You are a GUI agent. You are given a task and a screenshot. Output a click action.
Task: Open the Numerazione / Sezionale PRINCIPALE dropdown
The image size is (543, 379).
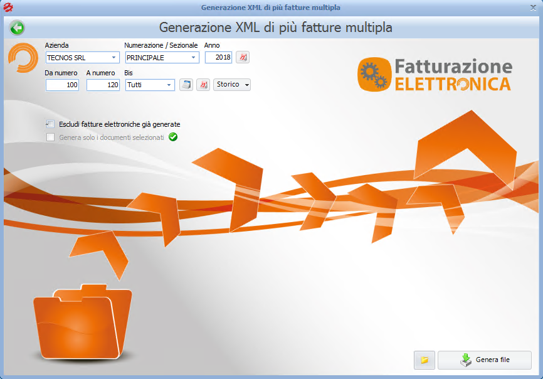162,58
